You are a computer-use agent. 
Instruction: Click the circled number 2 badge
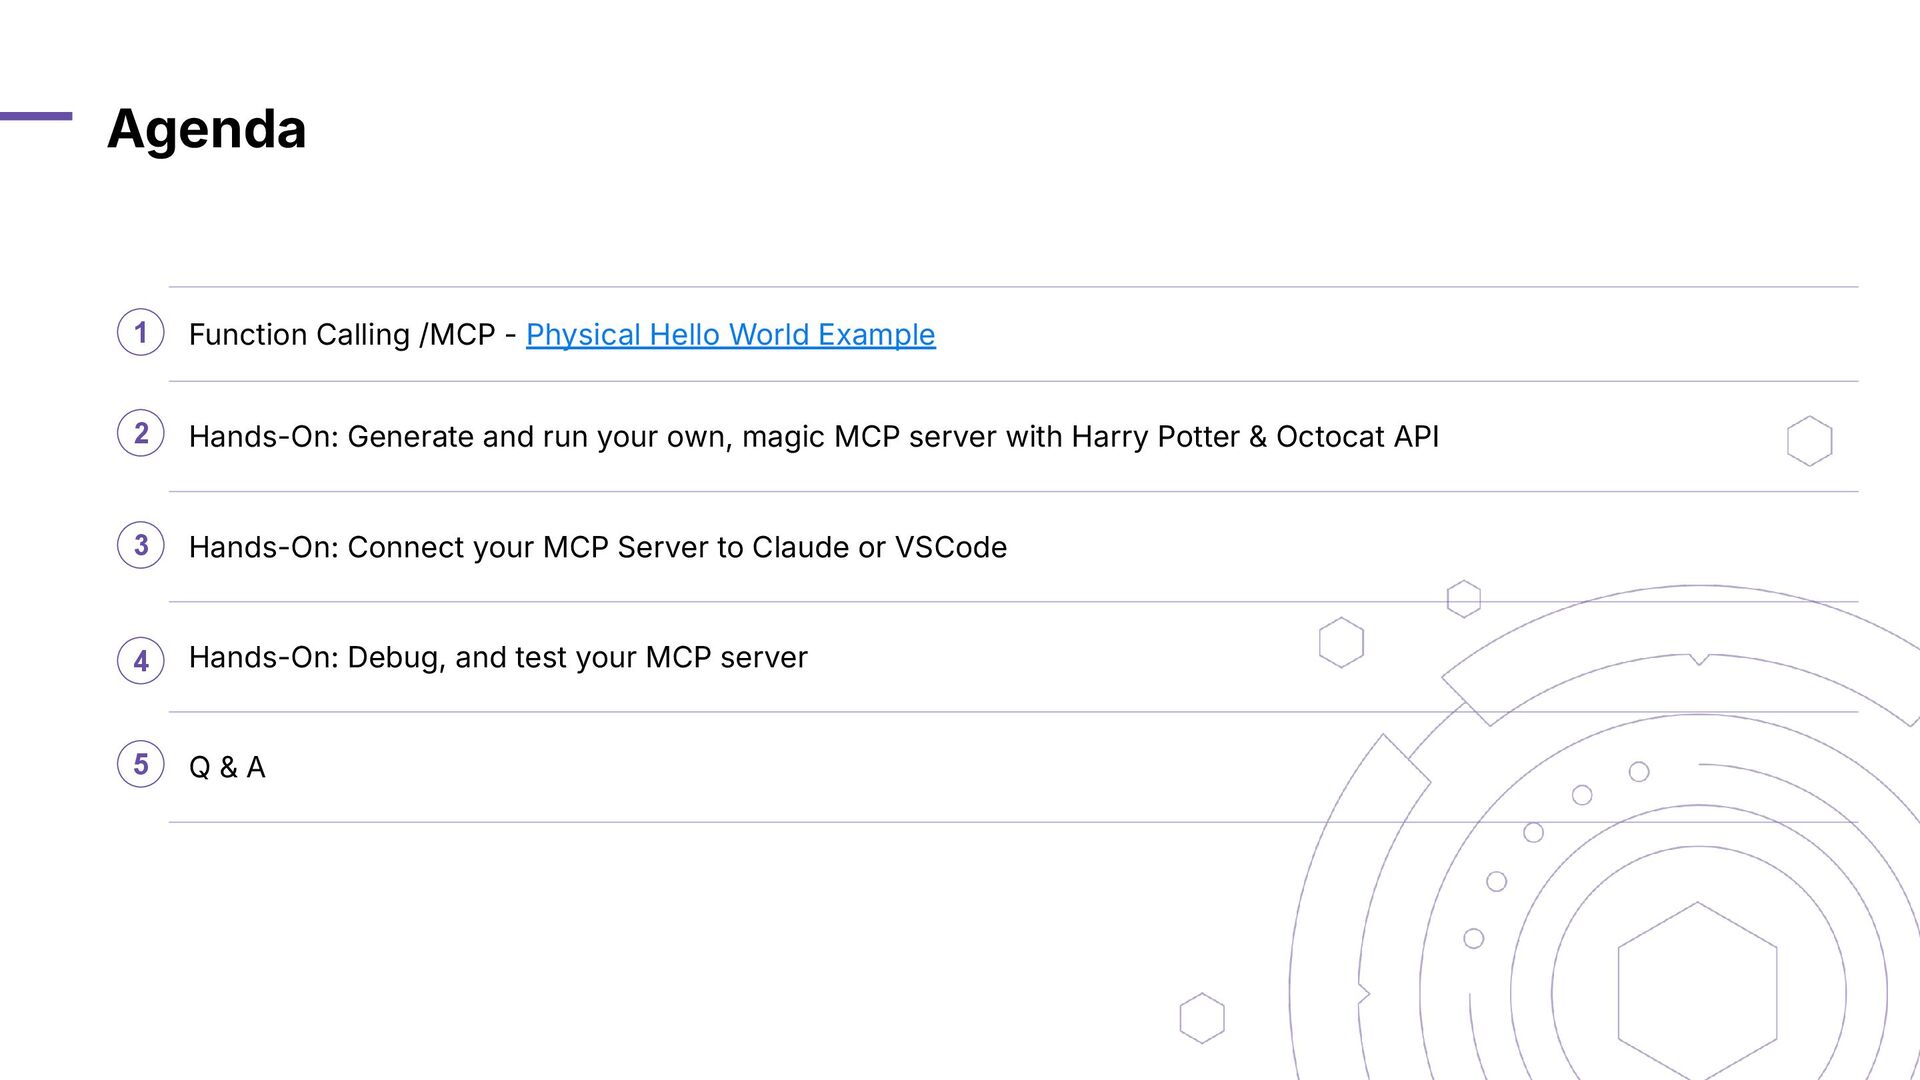[x=141, y=433]
